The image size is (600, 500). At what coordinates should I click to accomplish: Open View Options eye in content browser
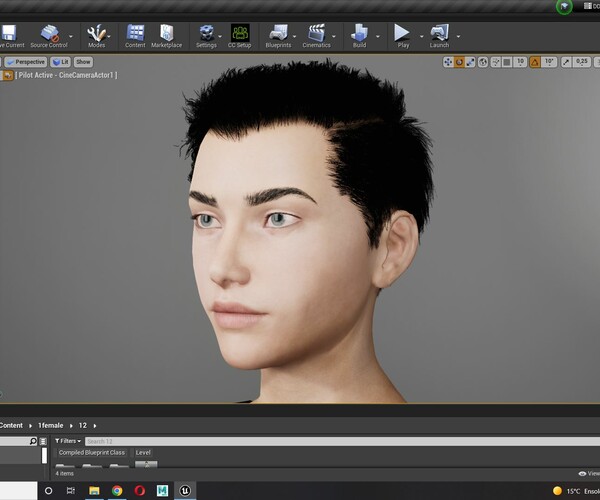click(589, 474)
